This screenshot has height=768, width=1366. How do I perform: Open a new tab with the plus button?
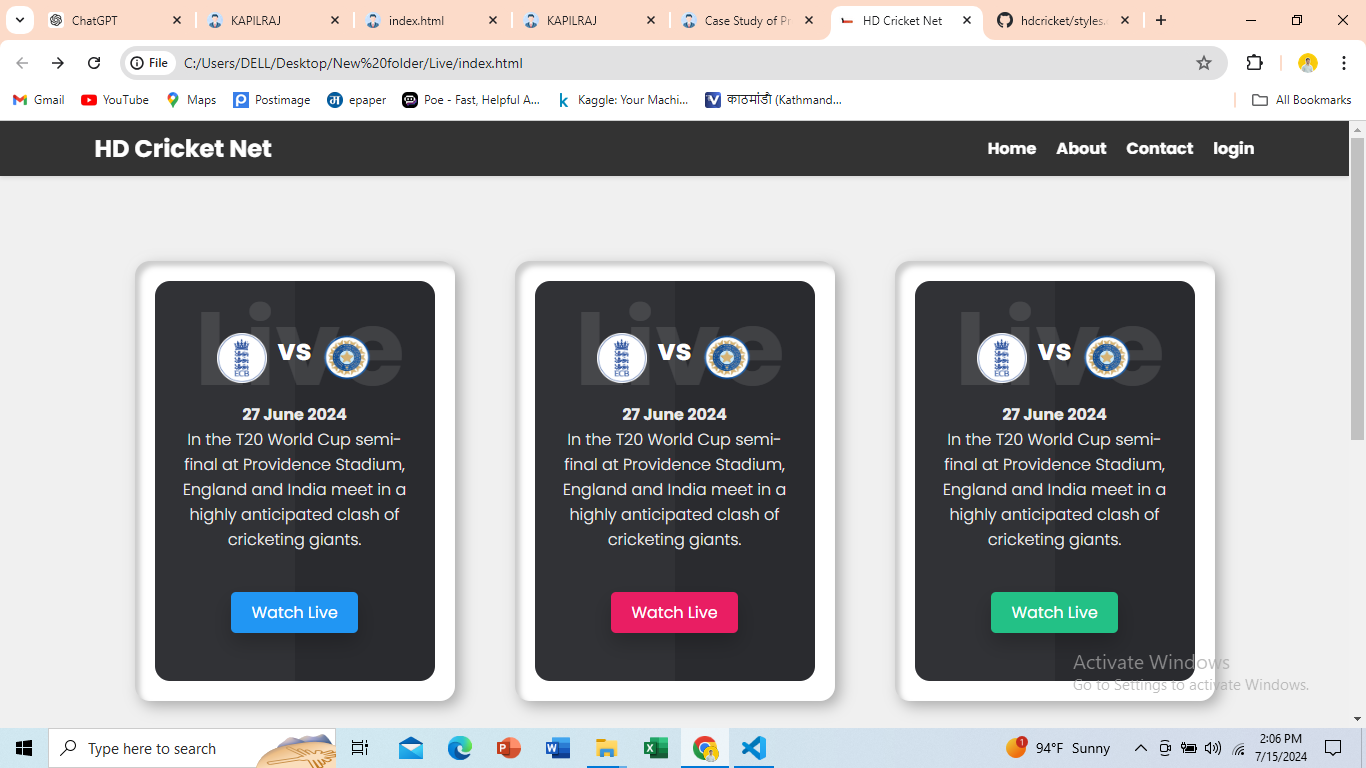pos(1160,20)
